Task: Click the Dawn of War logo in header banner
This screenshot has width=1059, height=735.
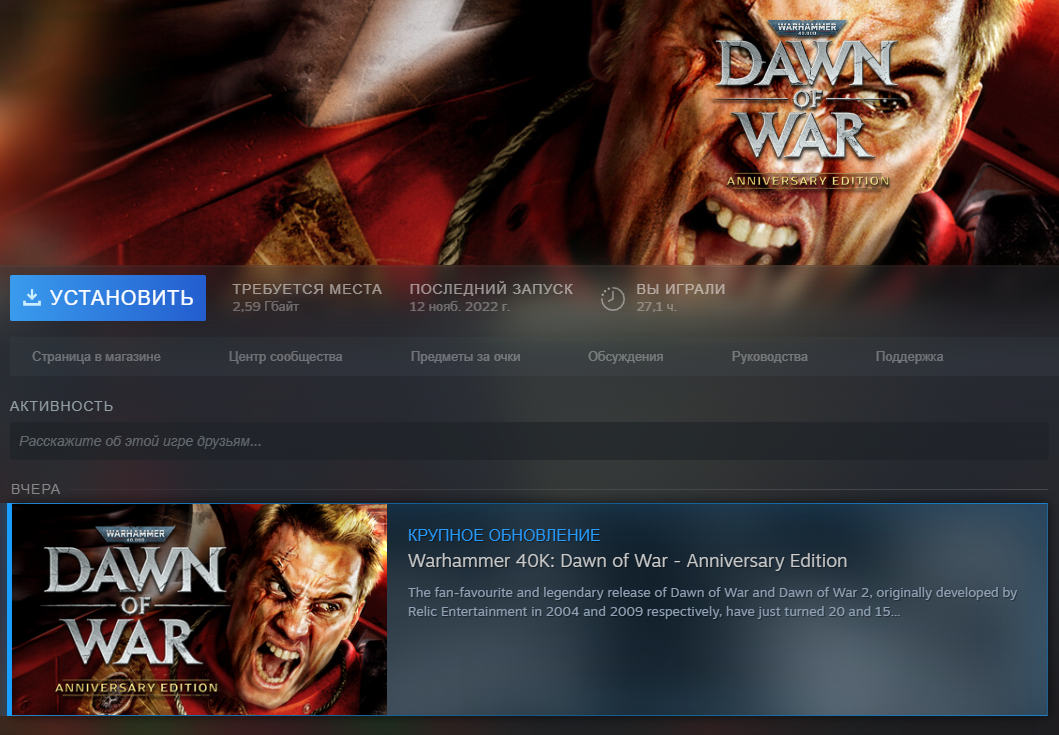Action: pyautogui.click(x=807, y=104)
